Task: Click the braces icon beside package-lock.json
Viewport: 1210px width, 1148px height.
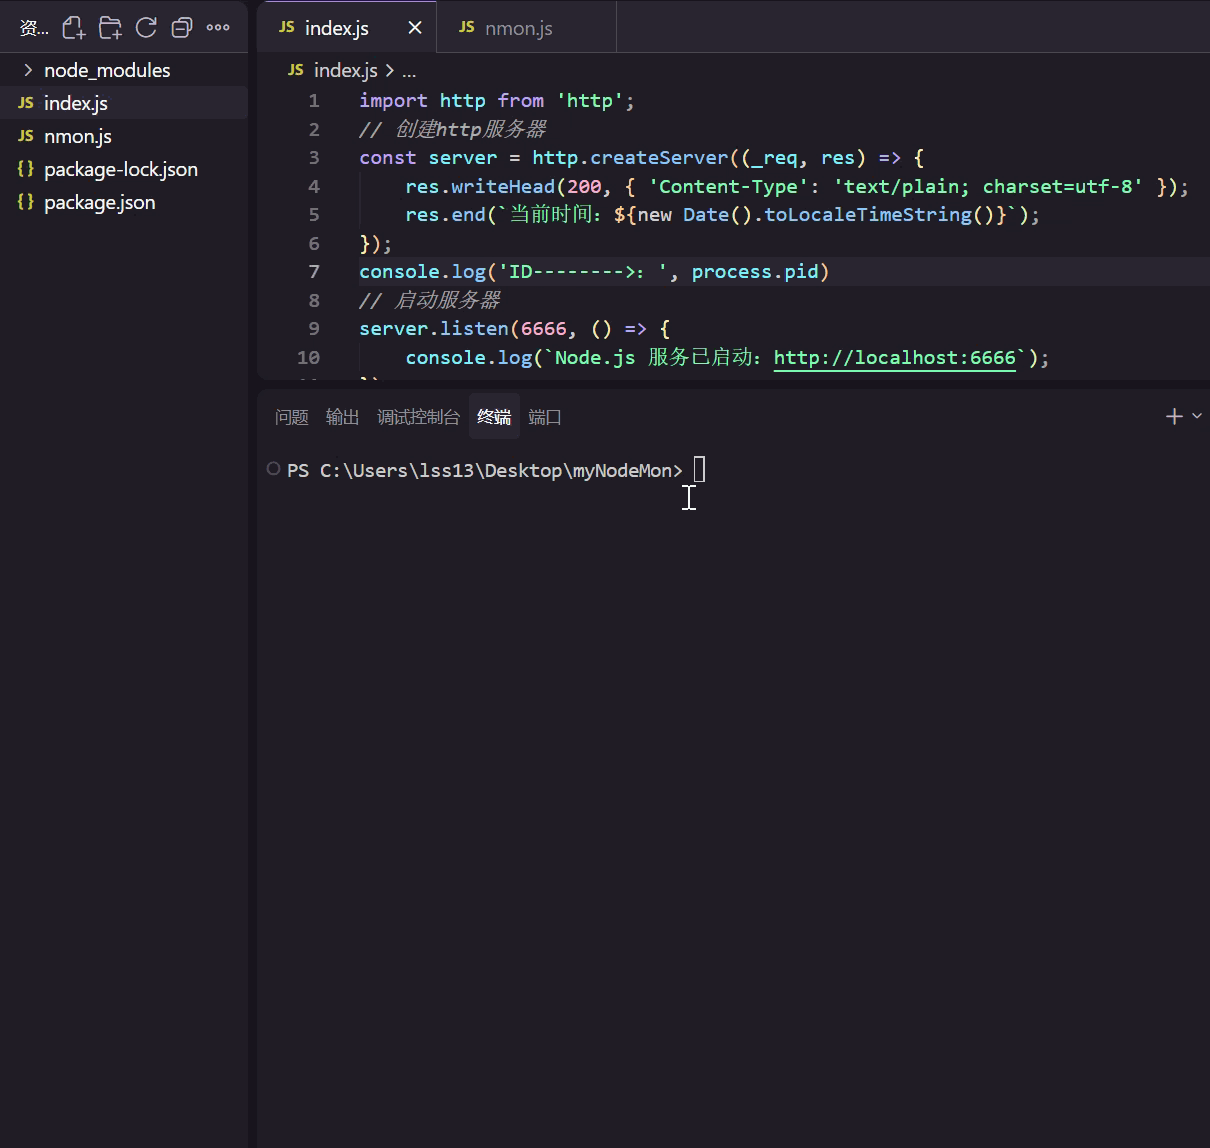Action: [x=26, y=169]
